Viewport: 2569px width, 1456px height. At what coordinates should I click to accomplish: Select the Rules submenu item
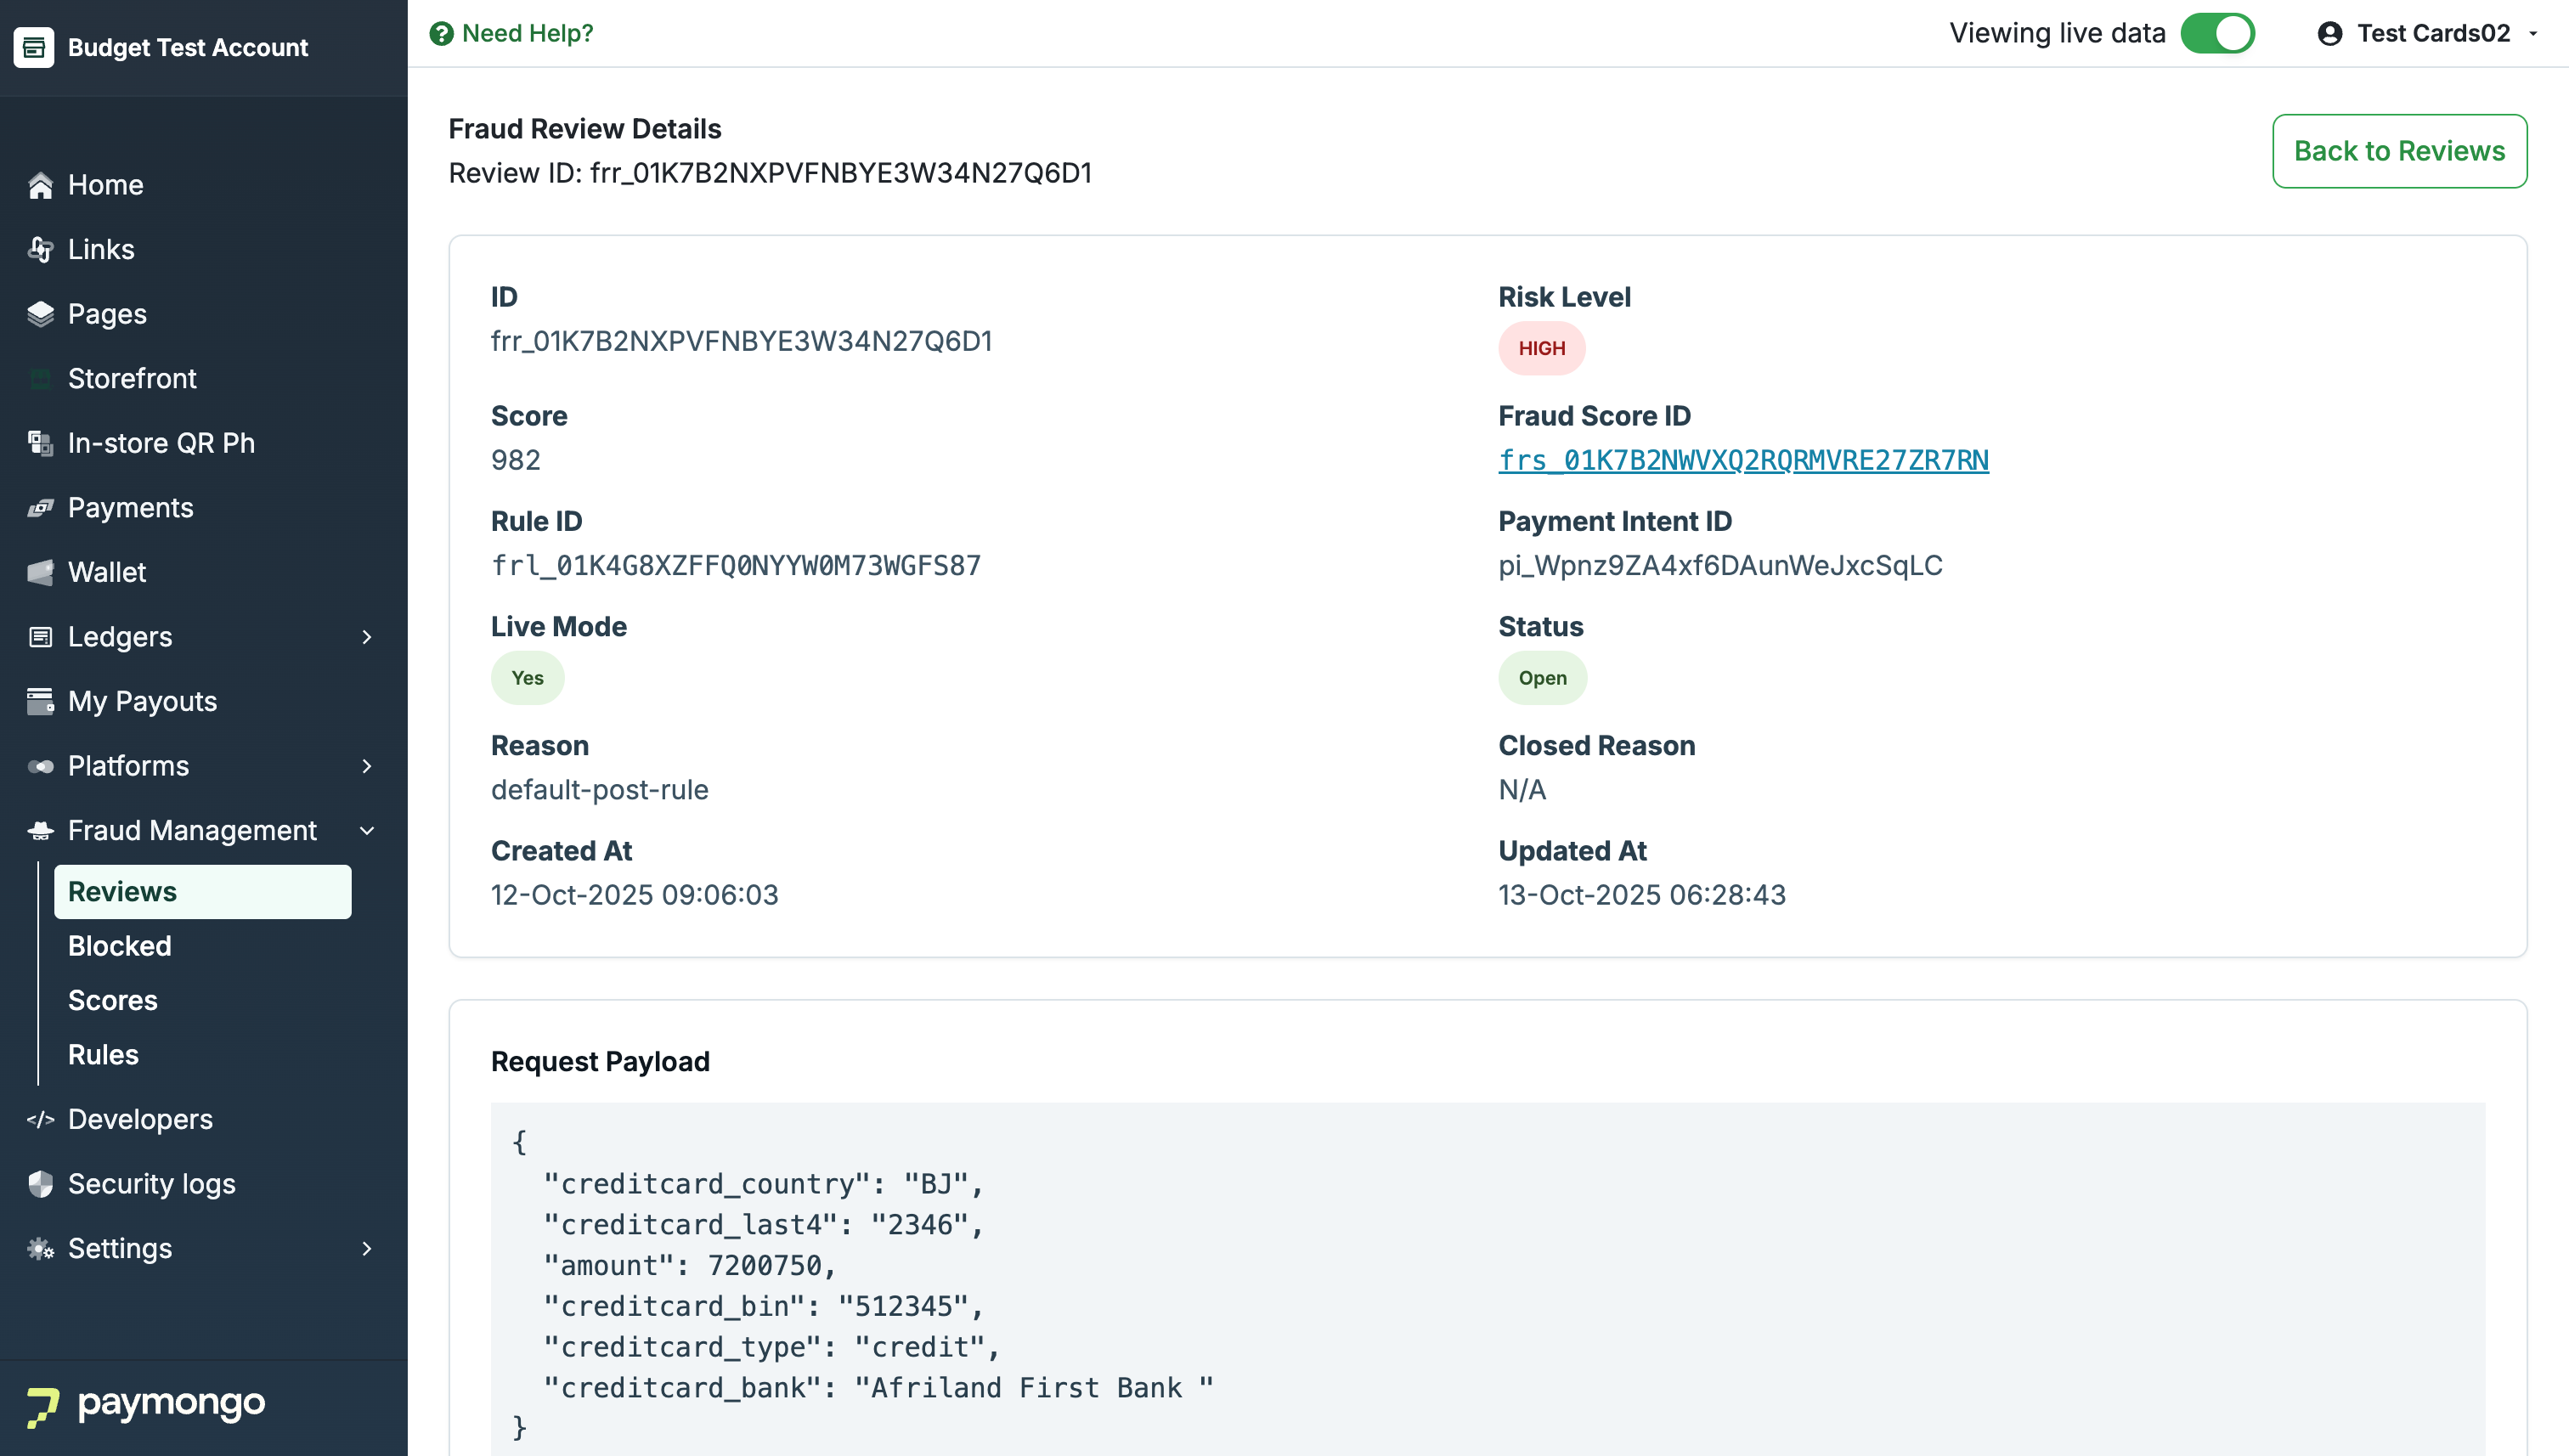coord(103,1054)
